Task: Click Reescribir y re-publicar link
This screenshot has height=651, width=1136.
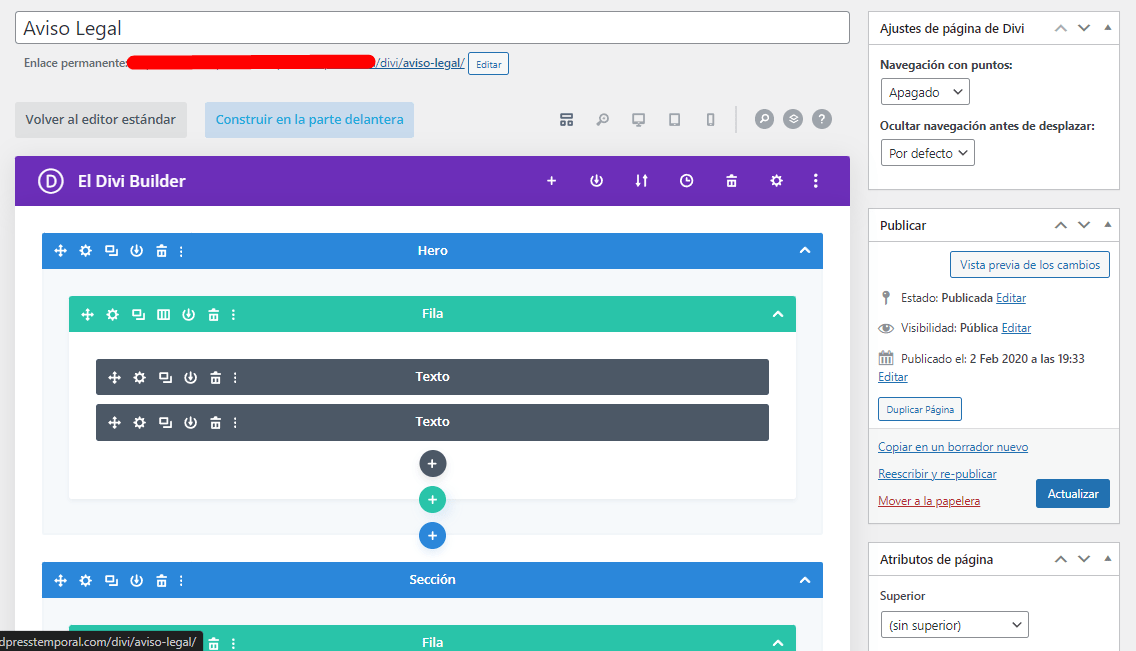Action: click(x=937, y=474)
